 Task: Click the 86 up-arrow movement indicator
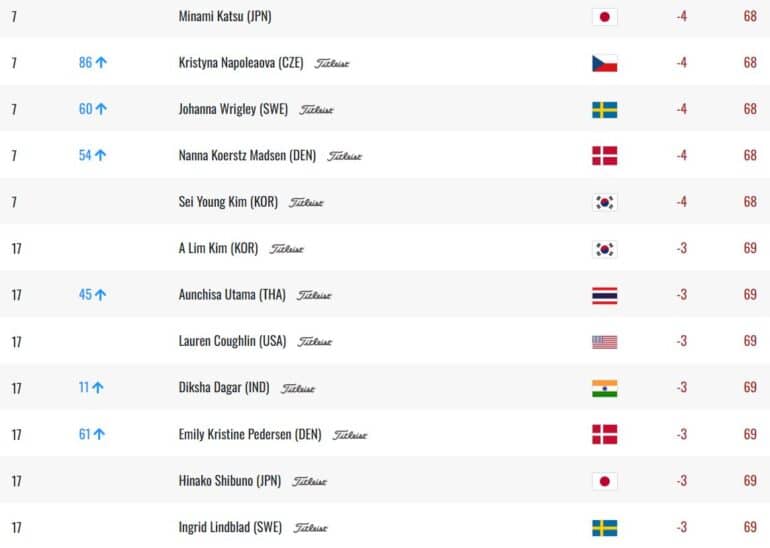(93, 62)
